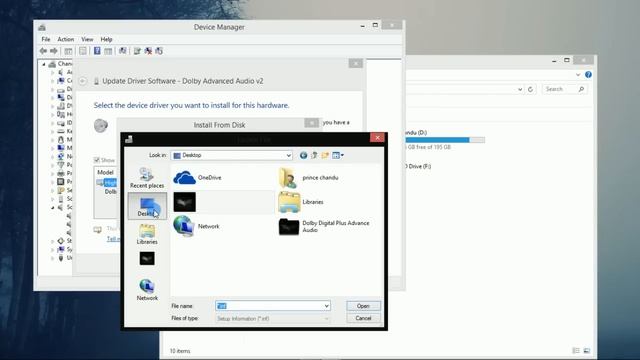Open the View Menu button in the file dialog
The image size is (640, 360).
(x=338, y=155)
